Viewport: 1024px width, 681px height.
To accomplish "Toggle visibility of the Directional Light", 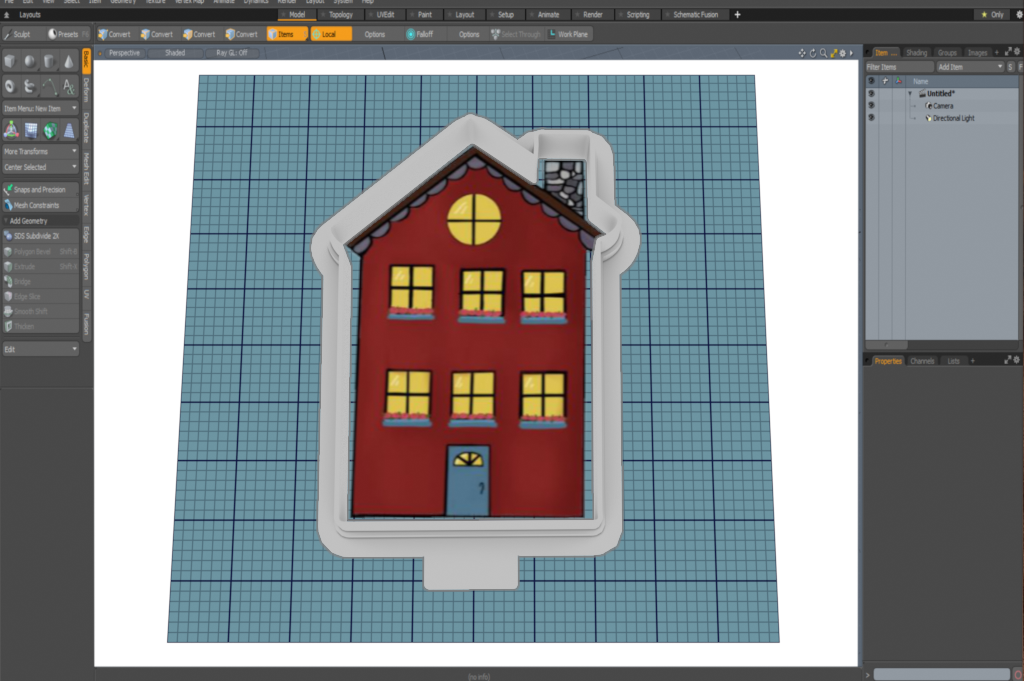I will (871, 118).
